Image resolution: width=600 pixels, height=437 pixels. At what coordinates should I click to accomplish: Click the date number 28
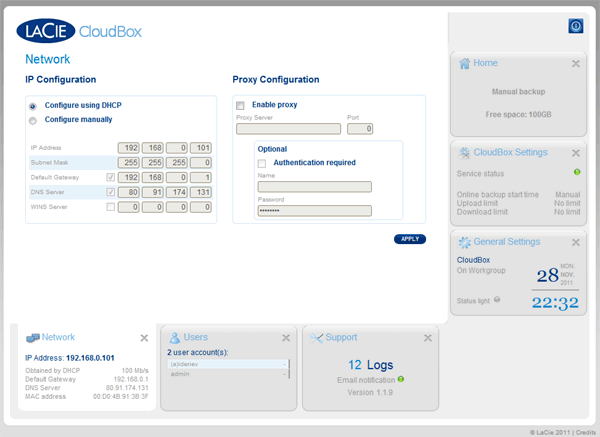point(548,276)
